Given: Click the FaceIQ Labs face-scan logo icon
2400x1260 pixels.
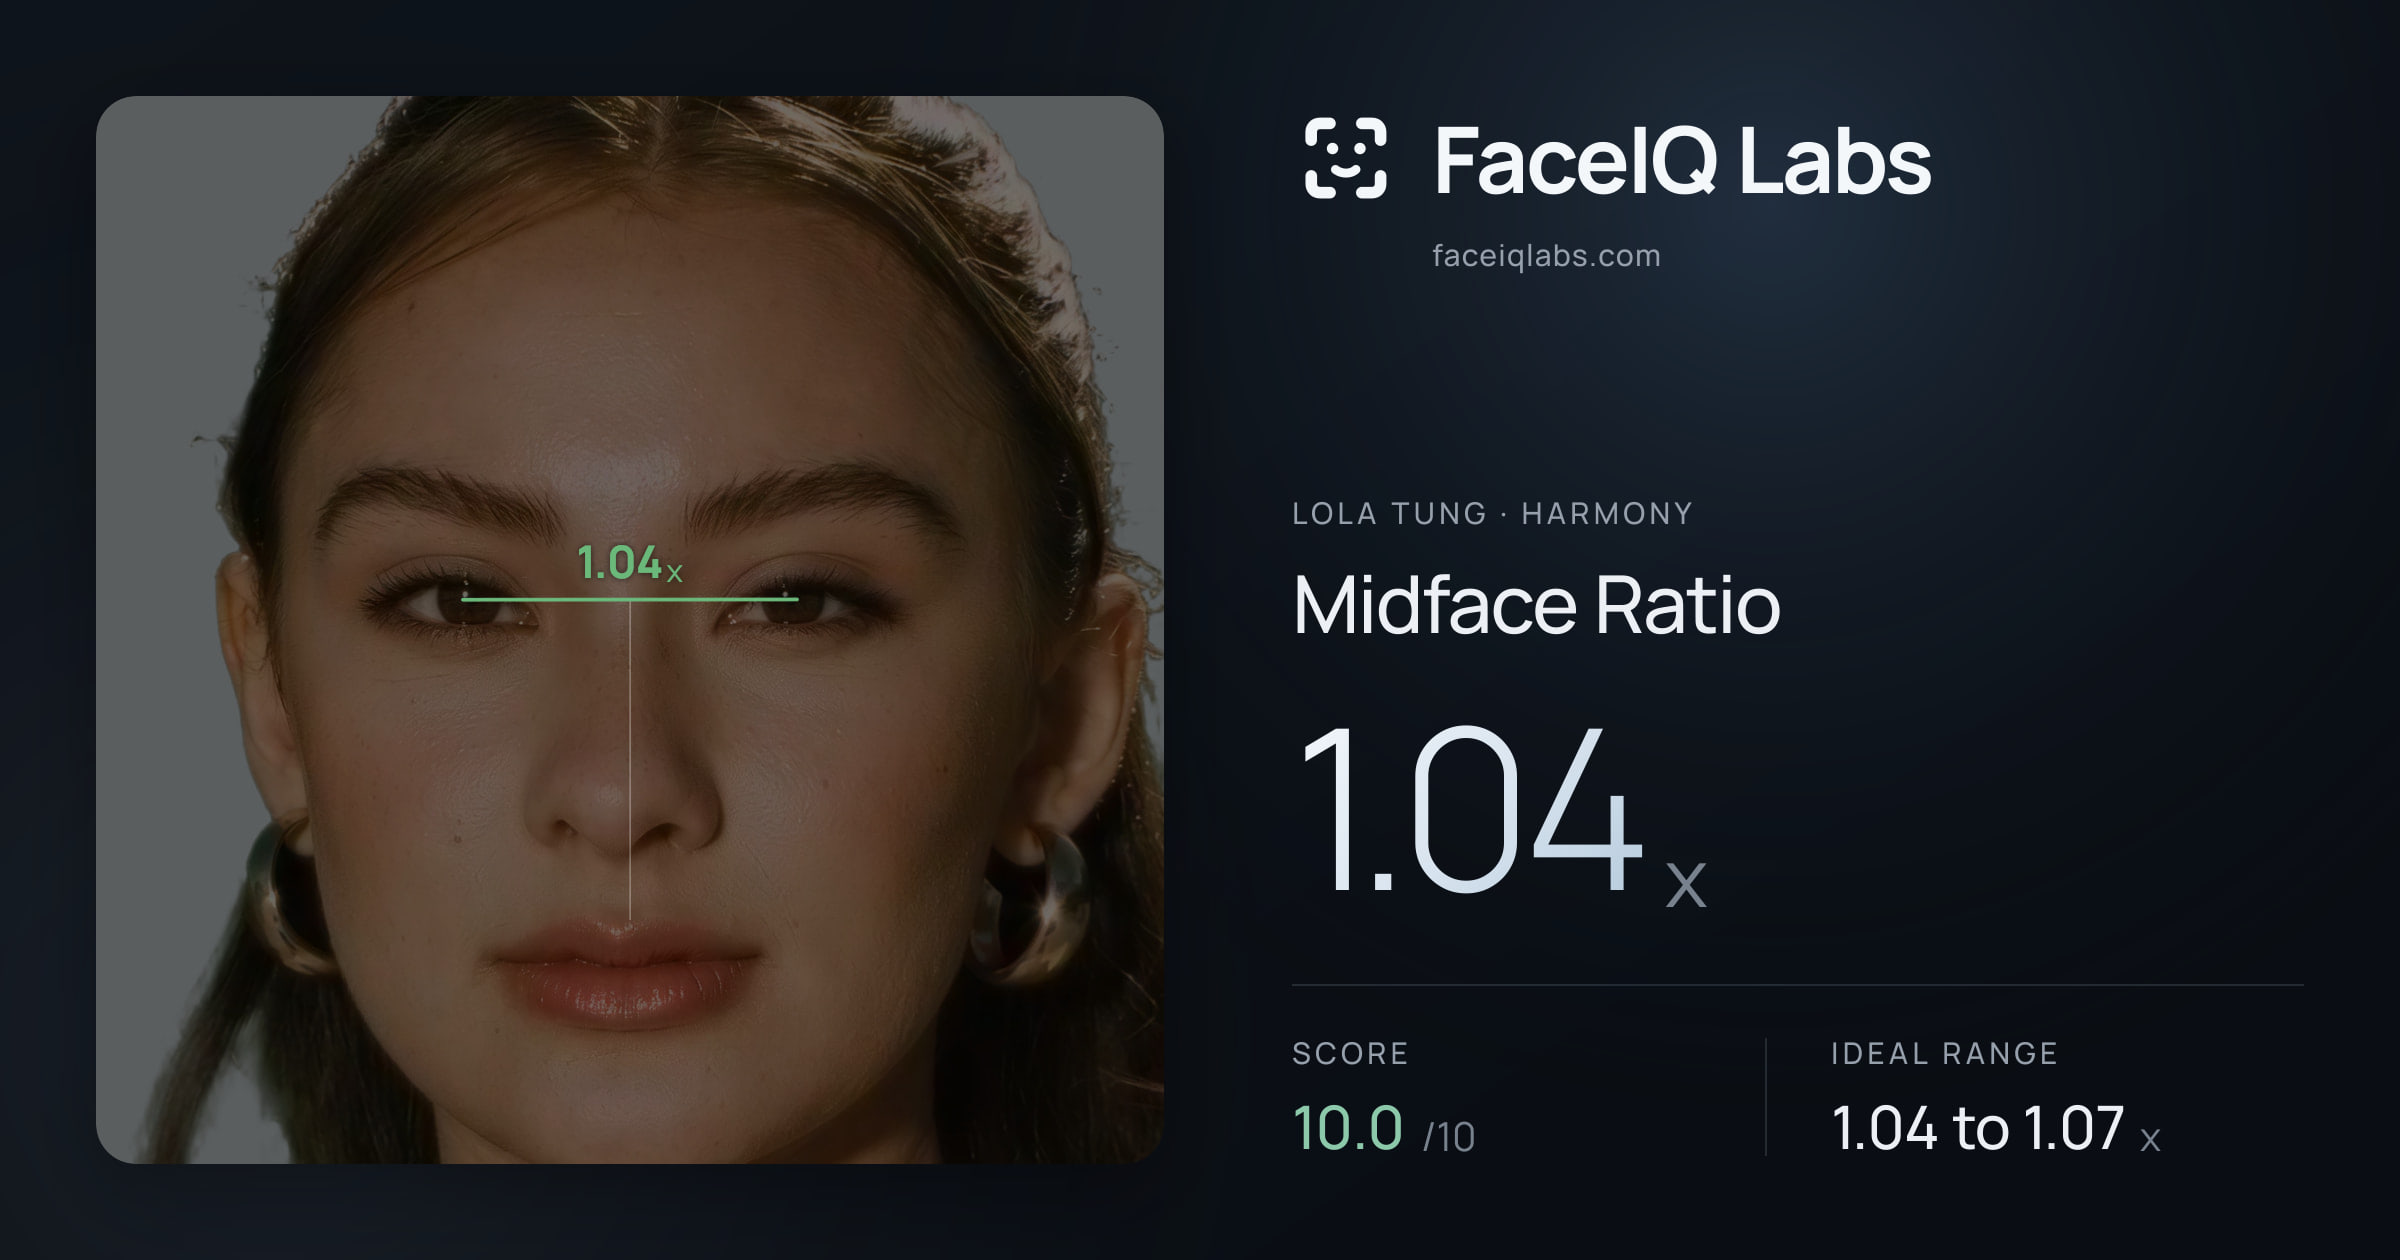Looking at the screenshot, I should [1345, 158].
